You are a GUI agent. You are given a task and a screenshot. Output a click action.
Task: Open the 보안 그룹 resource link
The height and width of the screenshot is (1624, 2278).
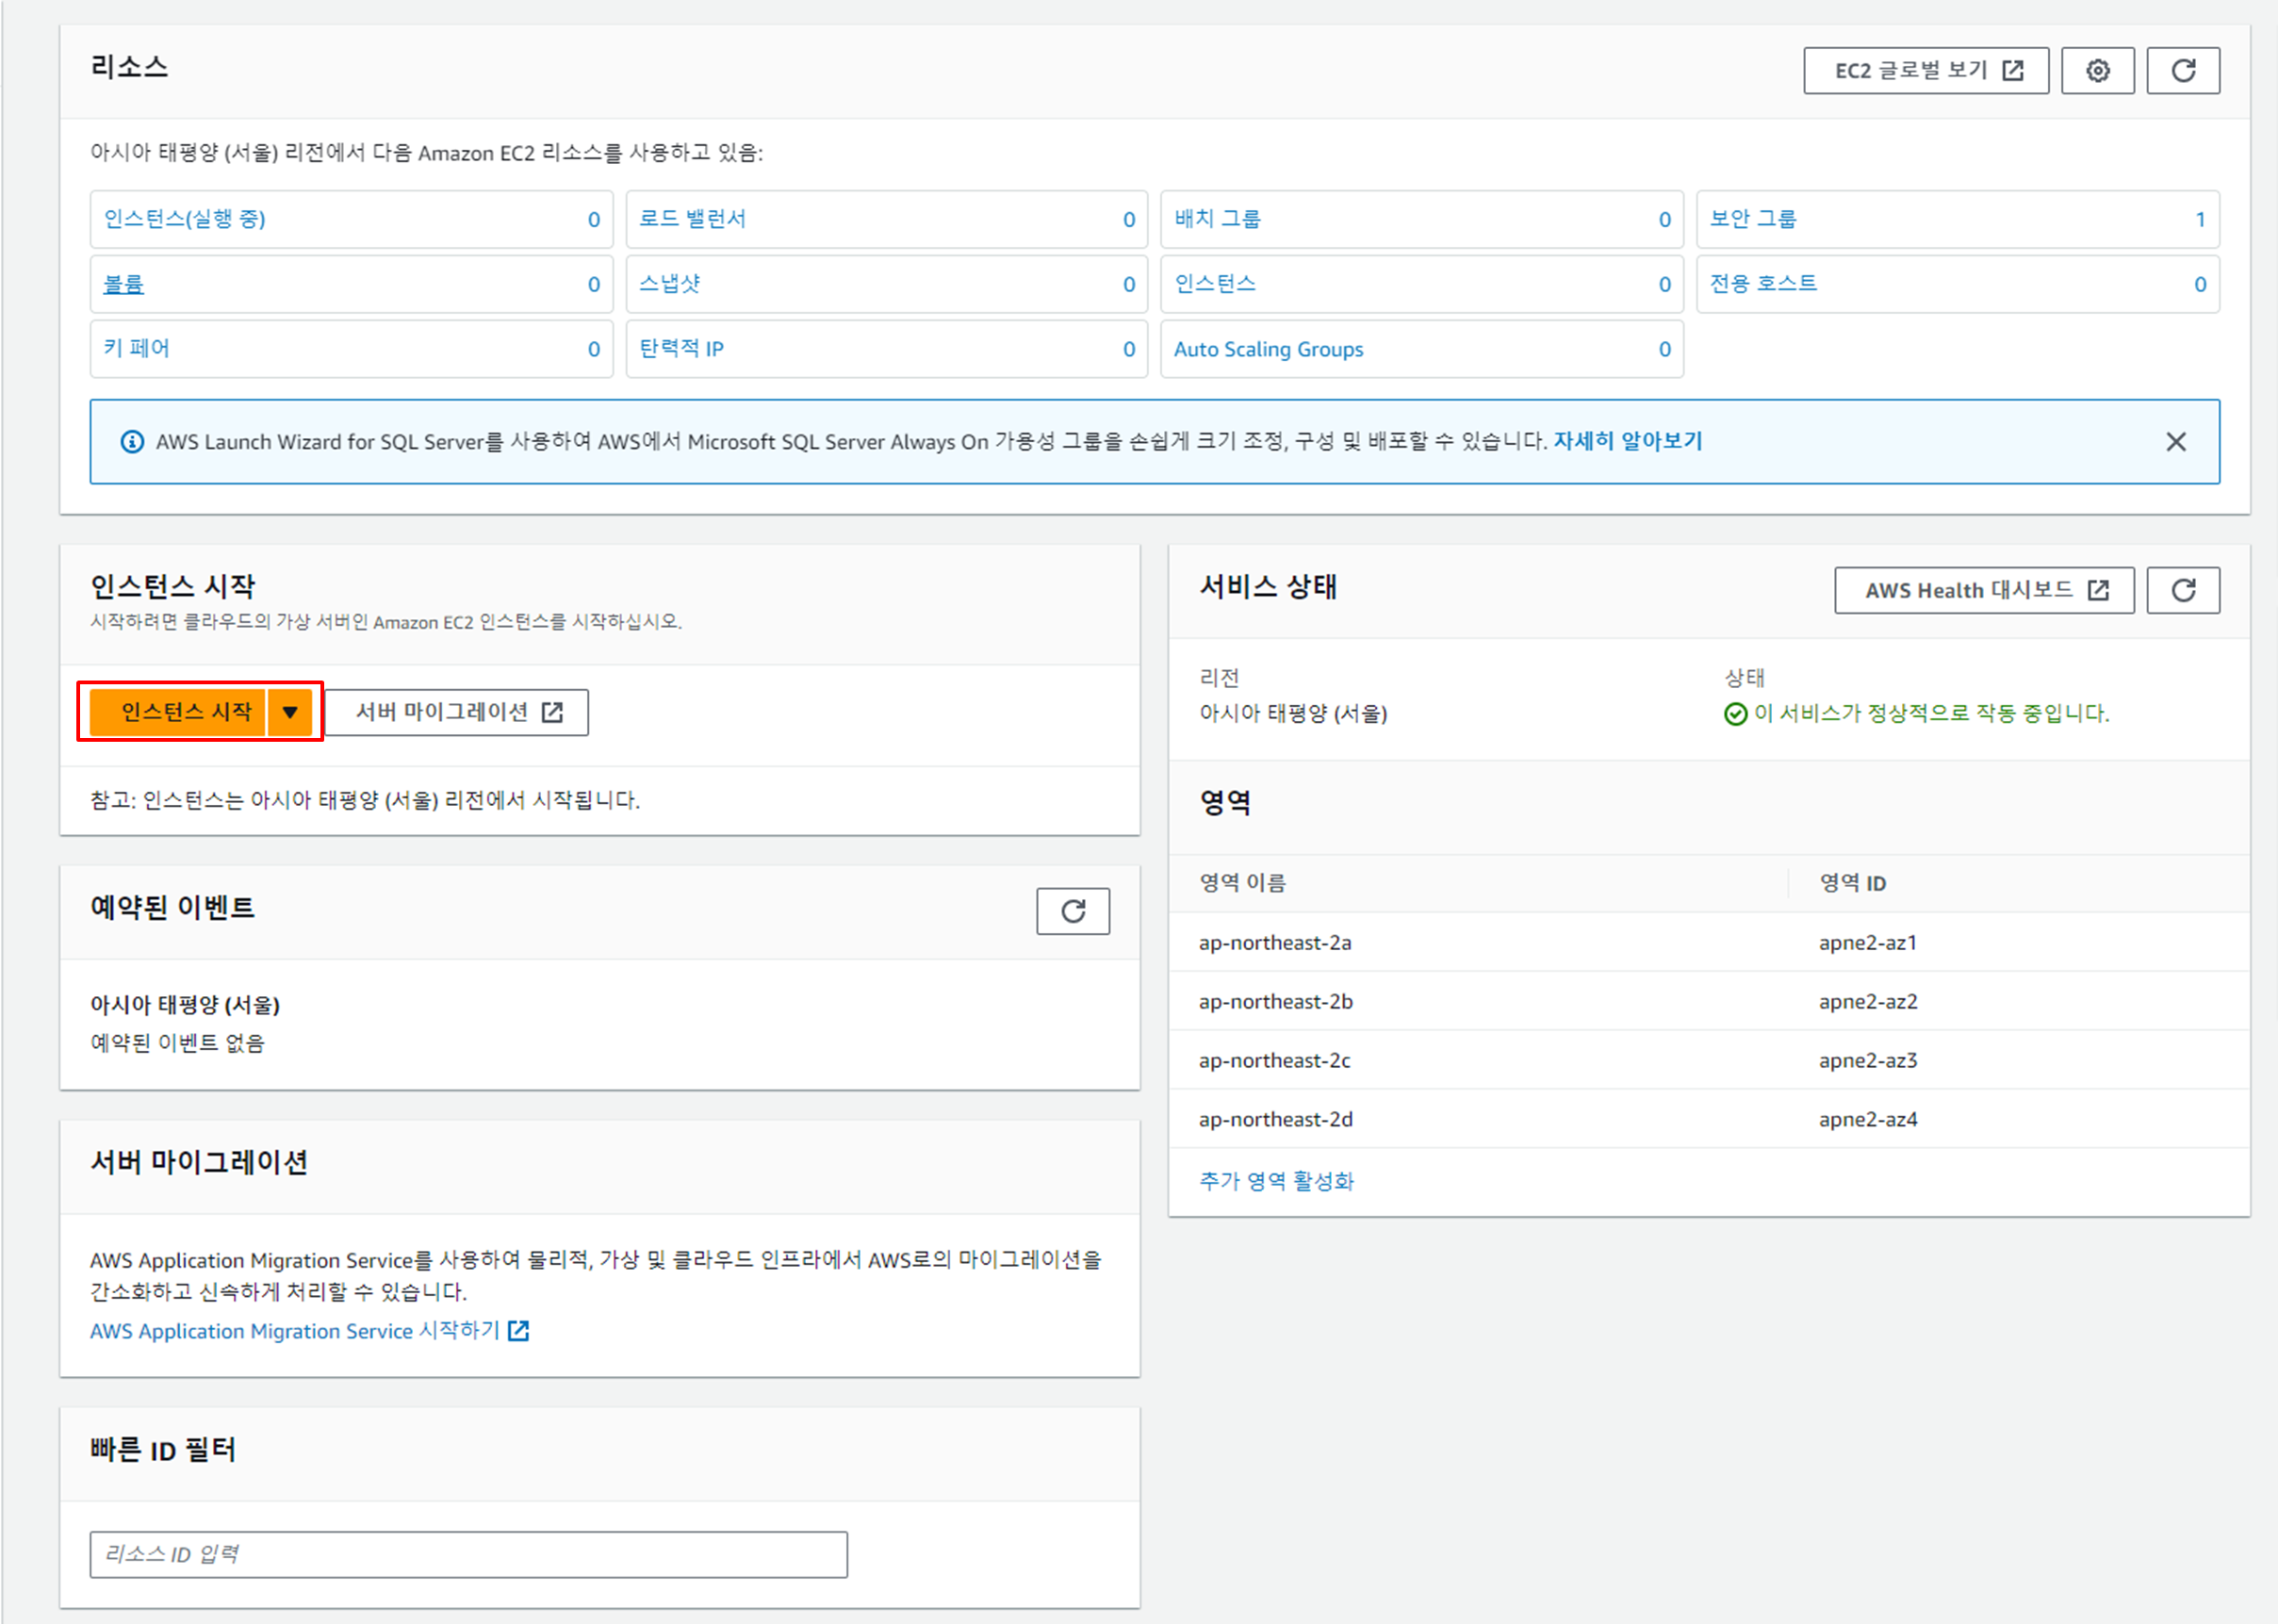click(1753, 219)
